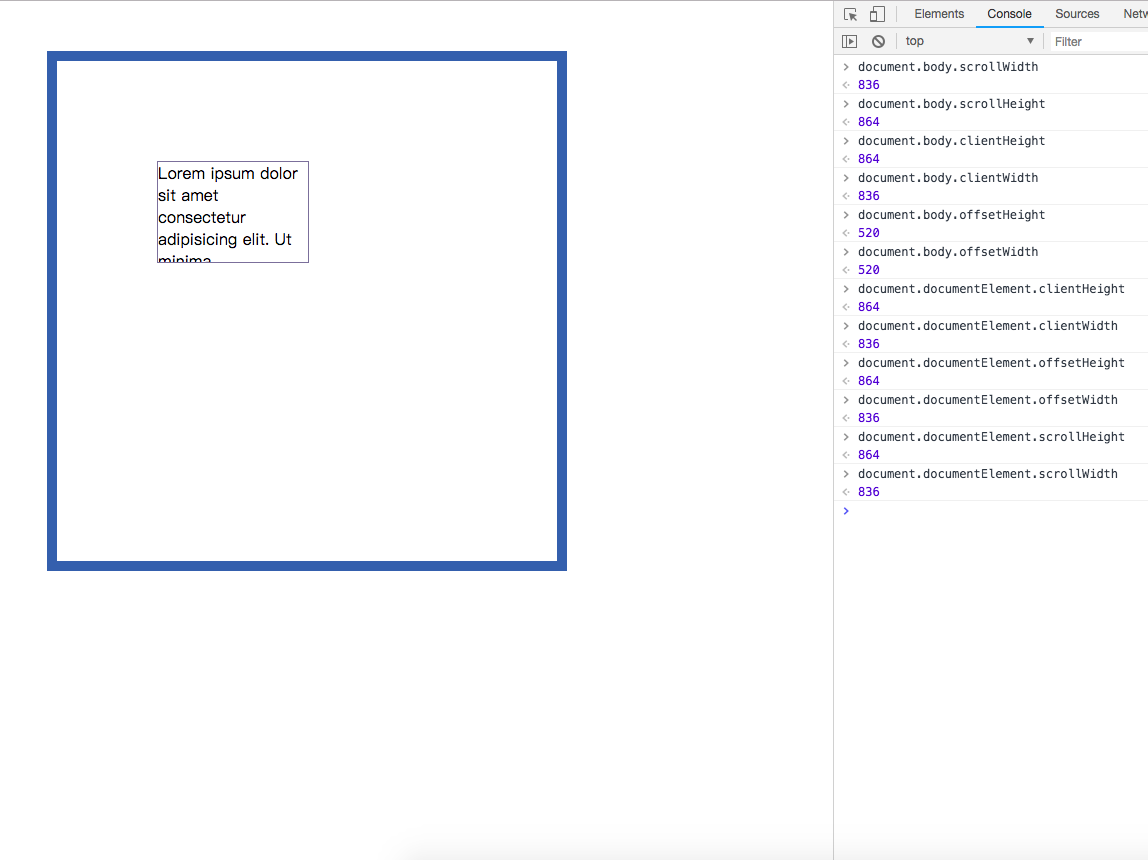Viewport: 1148px width, 860px height.
Task: Click the document.body.offsetHeight command line
Action: pos(951,215)
